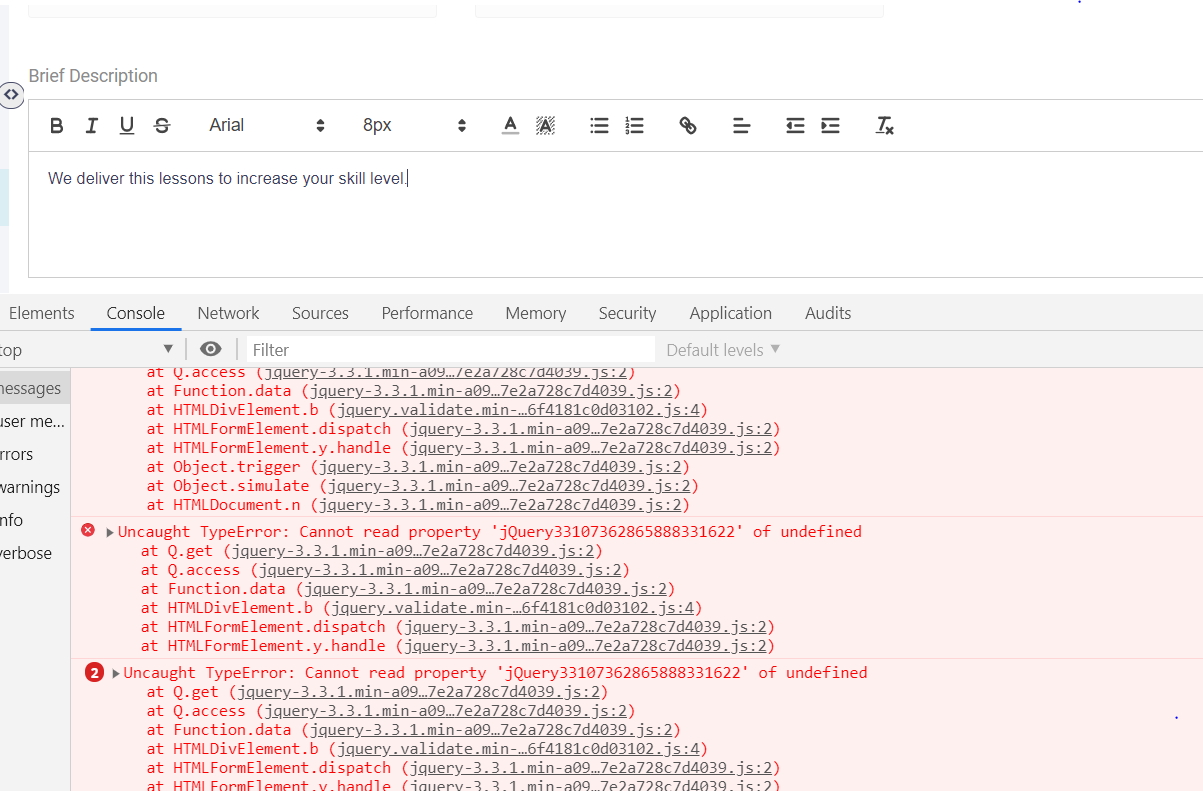This screenshot has width=1203, height=791.
Task: Open the font text color picker
Action: [510, 125]
